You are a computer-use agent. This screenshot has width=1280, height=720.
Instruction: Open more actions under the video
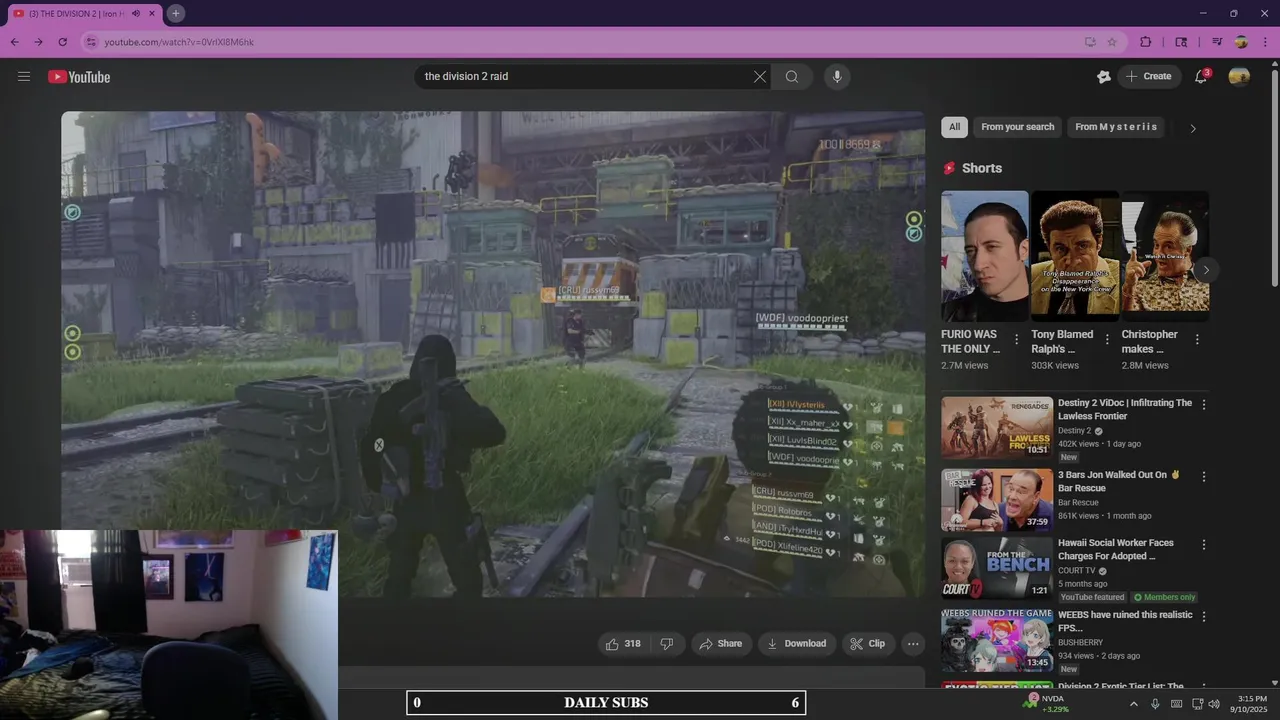[x=913, y=644]
